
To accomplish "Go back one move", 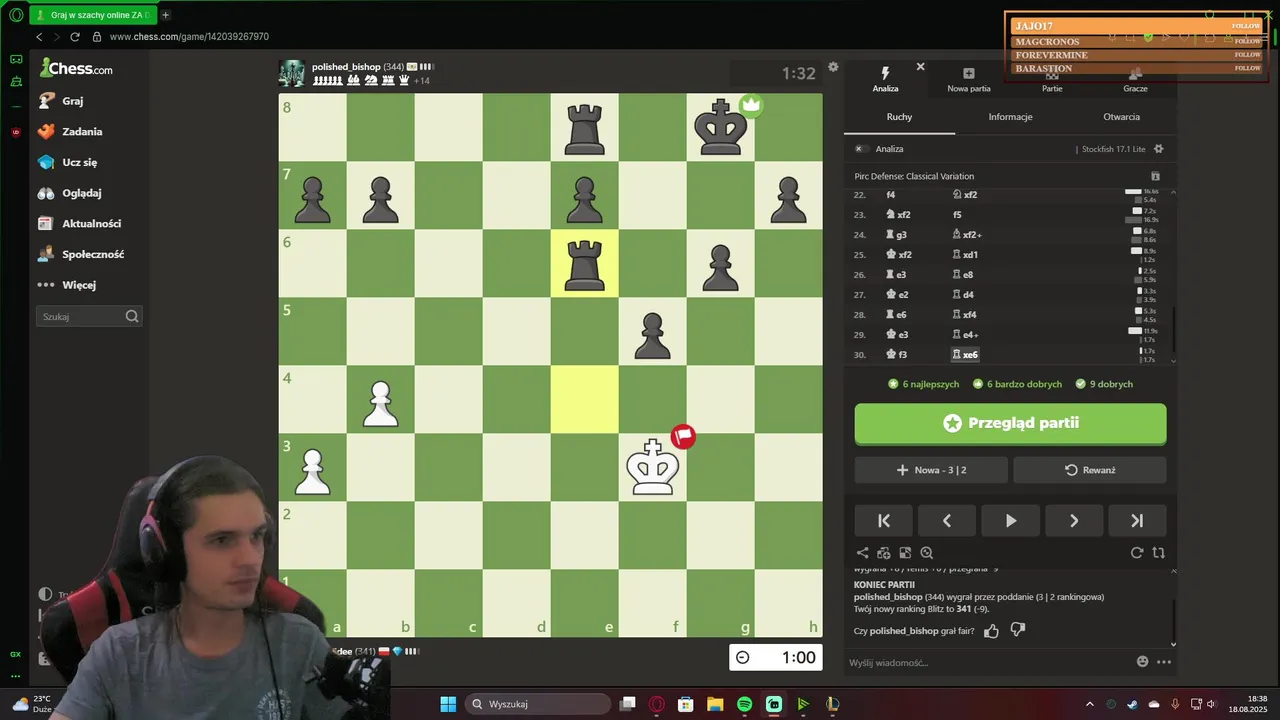I will pyautogui.click(x=947, y=520).
